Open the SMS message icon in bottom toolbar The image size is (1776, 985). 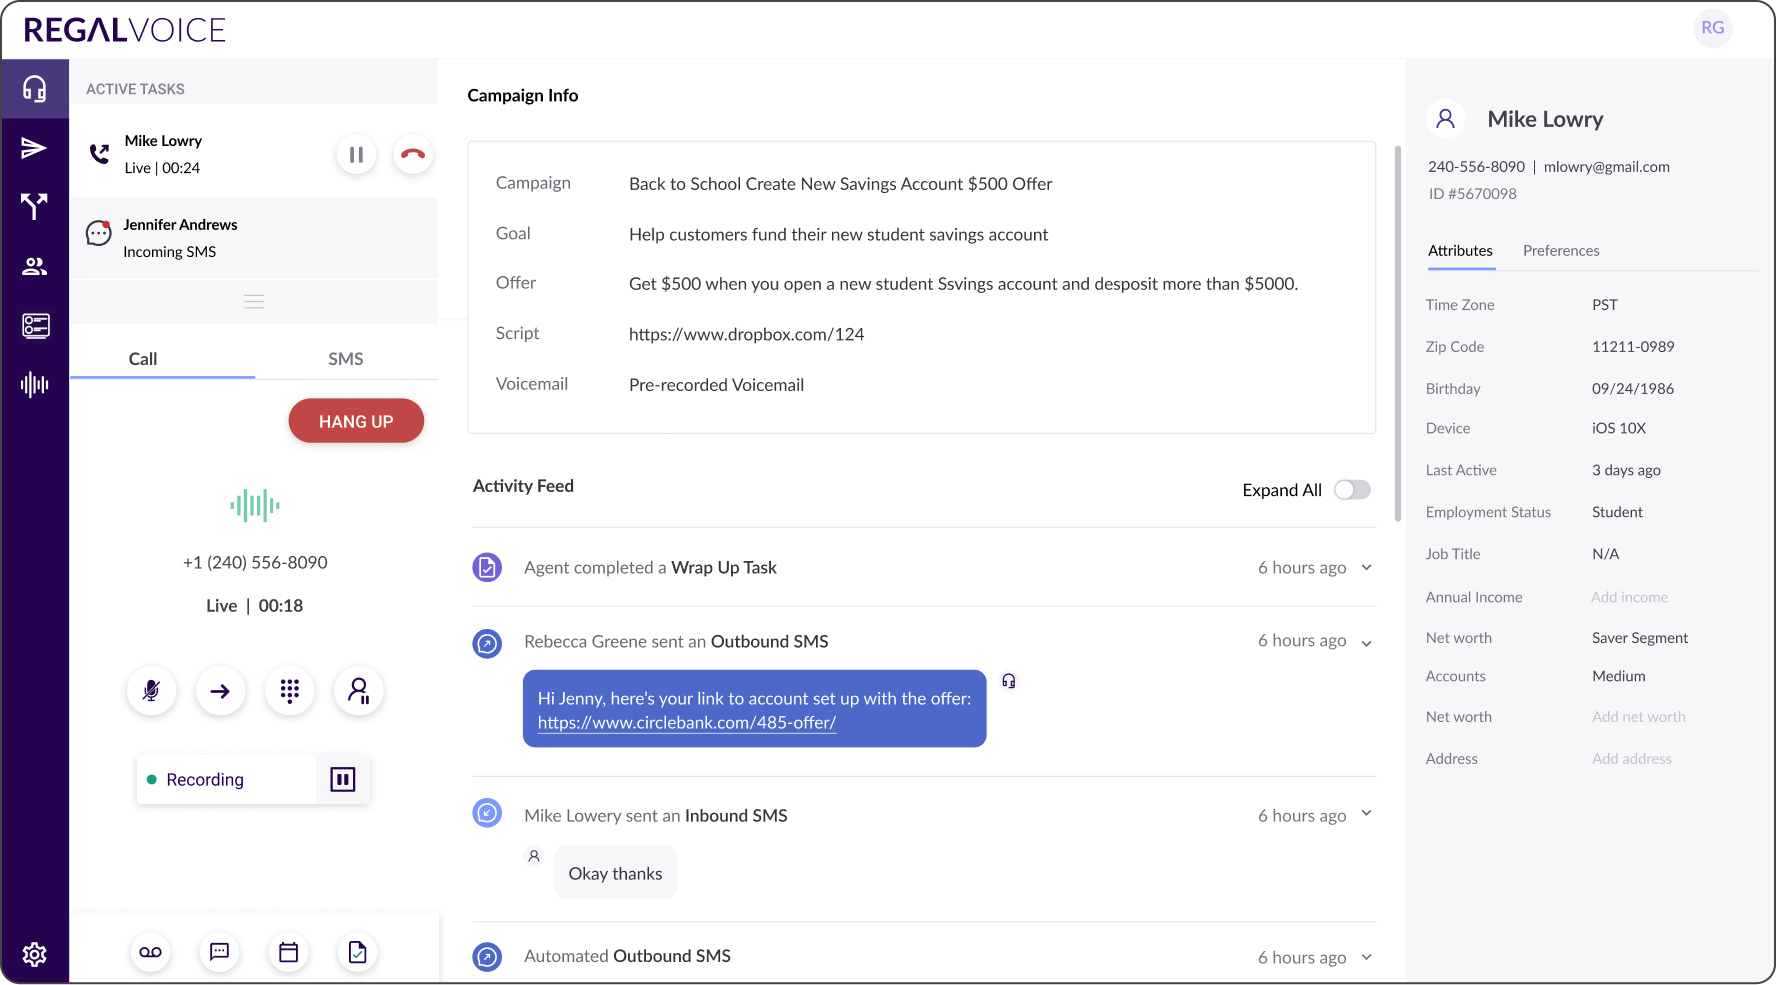(x=220, y=952)
